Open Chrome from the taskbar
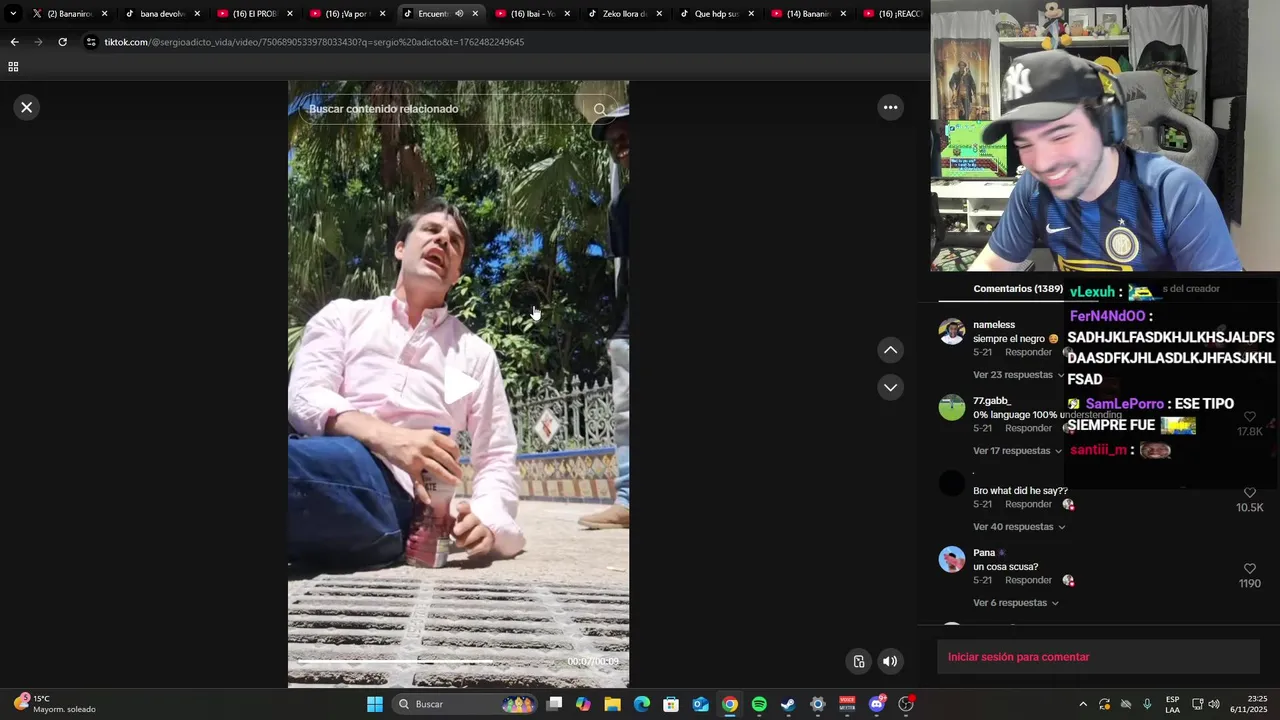This screenshot has width=1280, height=720. click(730, 704)
